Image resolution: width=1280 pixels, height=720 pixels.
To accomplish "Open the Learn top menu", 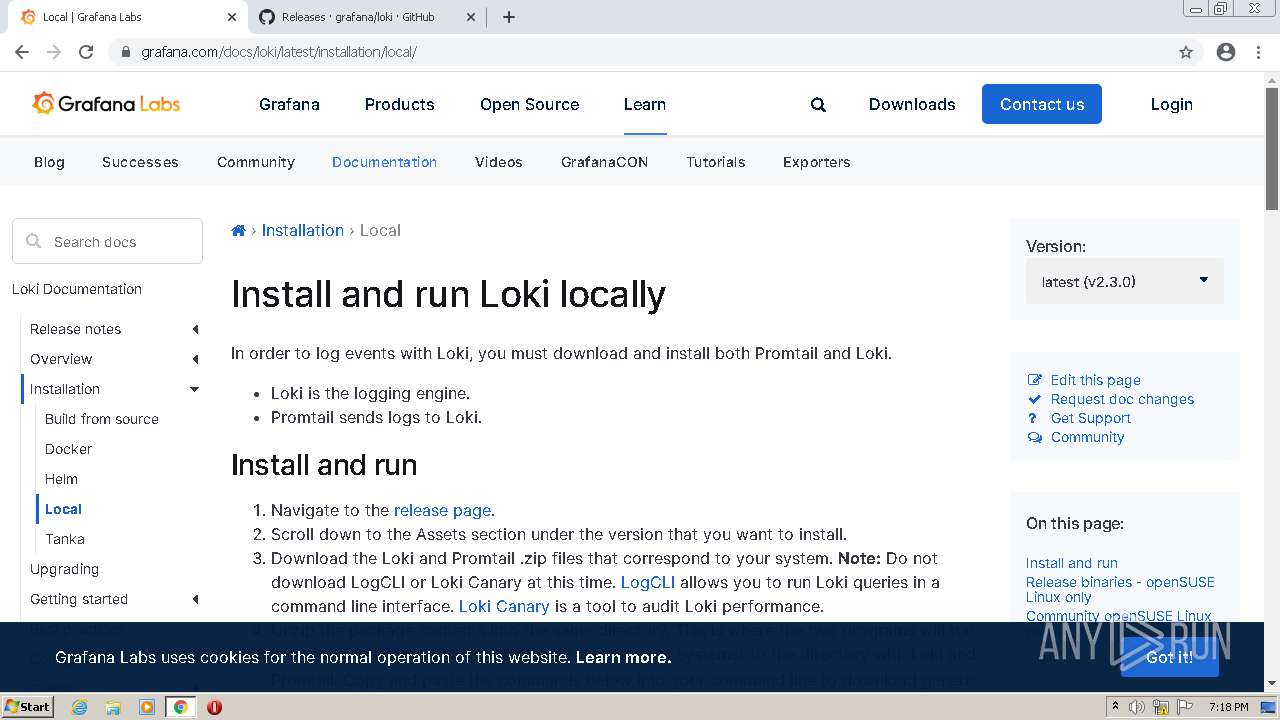I will coord(645,104).
